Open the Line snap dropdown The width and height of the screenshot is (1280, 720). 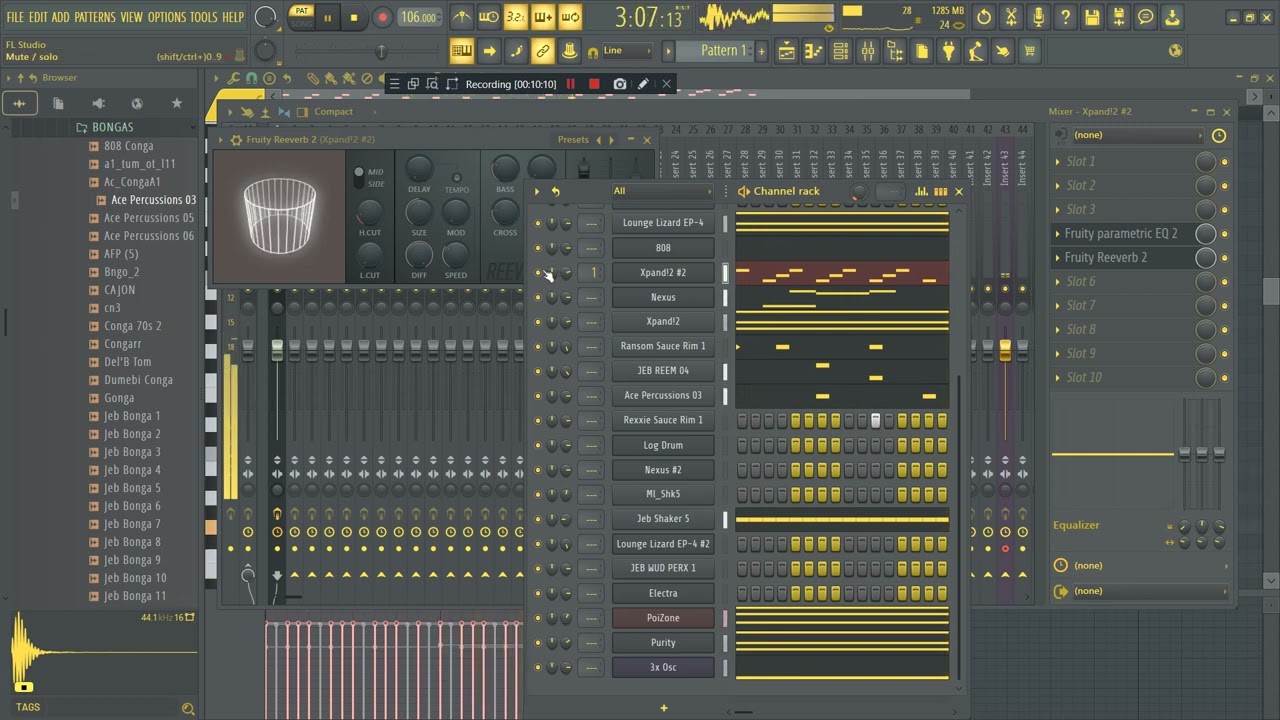tap(627, 51)
